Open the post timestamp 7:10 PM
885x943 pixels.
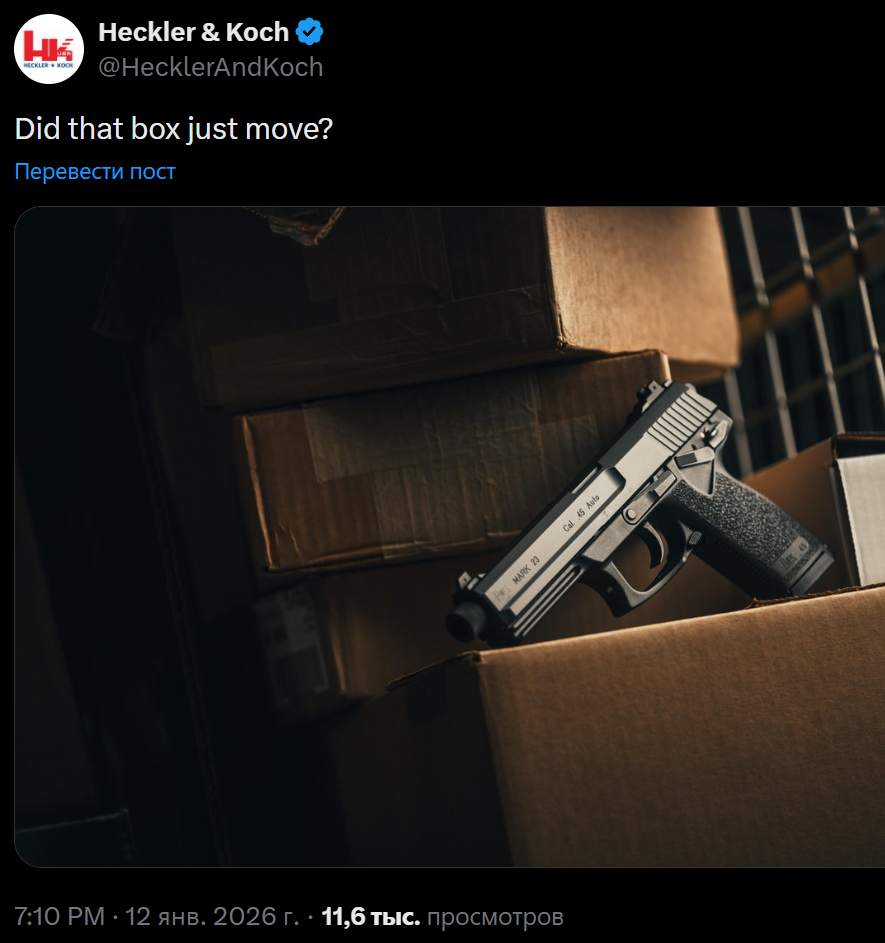point(59,917)
